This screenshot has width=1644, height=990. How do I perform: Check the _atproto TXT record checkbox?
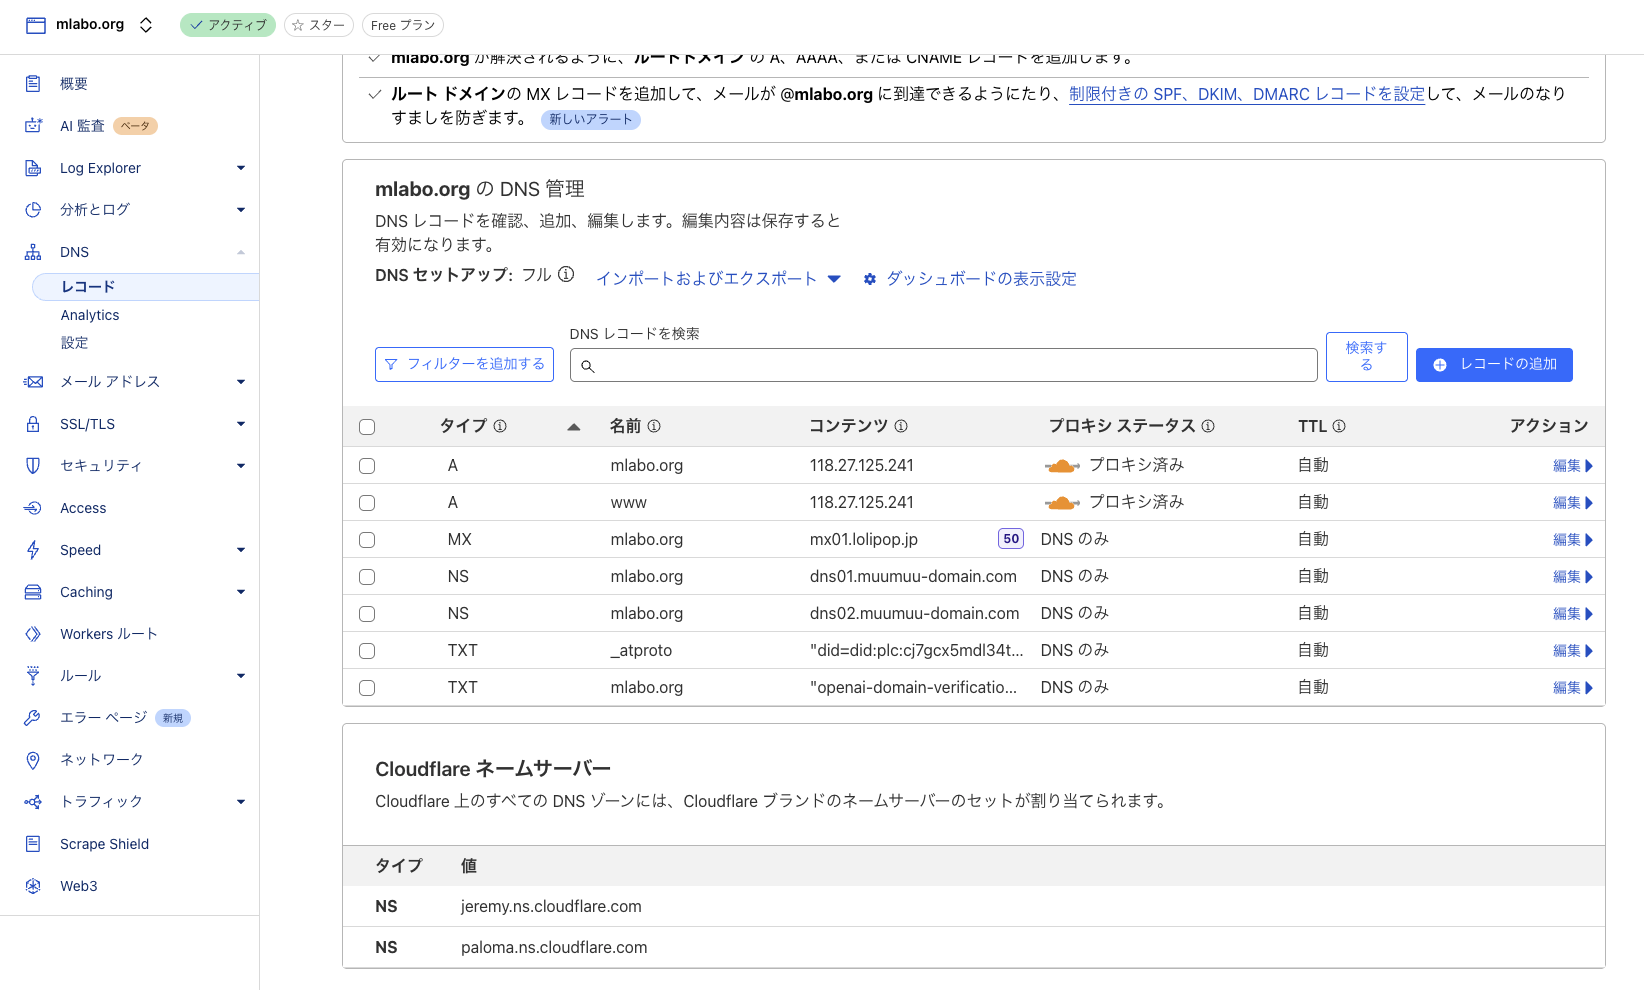point(367,650)
